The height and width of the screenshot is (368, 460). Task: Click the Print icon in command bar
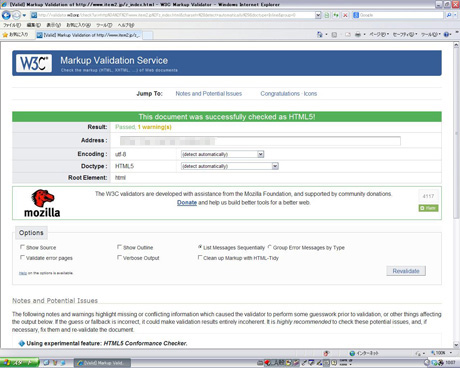[358, 35]
